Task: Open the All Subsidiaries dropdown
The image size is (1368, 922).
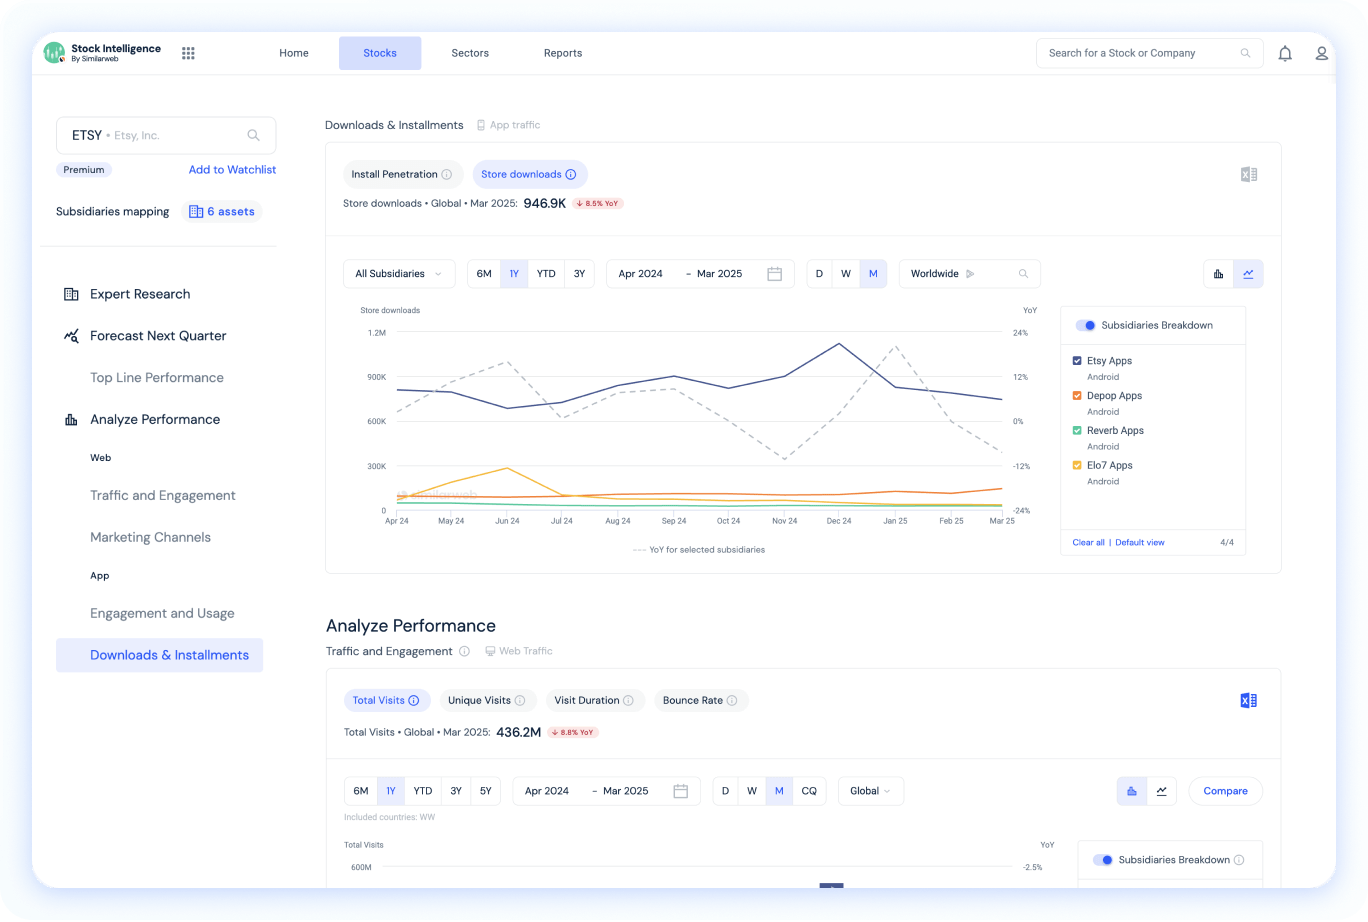Action: (x=399, y=273)
